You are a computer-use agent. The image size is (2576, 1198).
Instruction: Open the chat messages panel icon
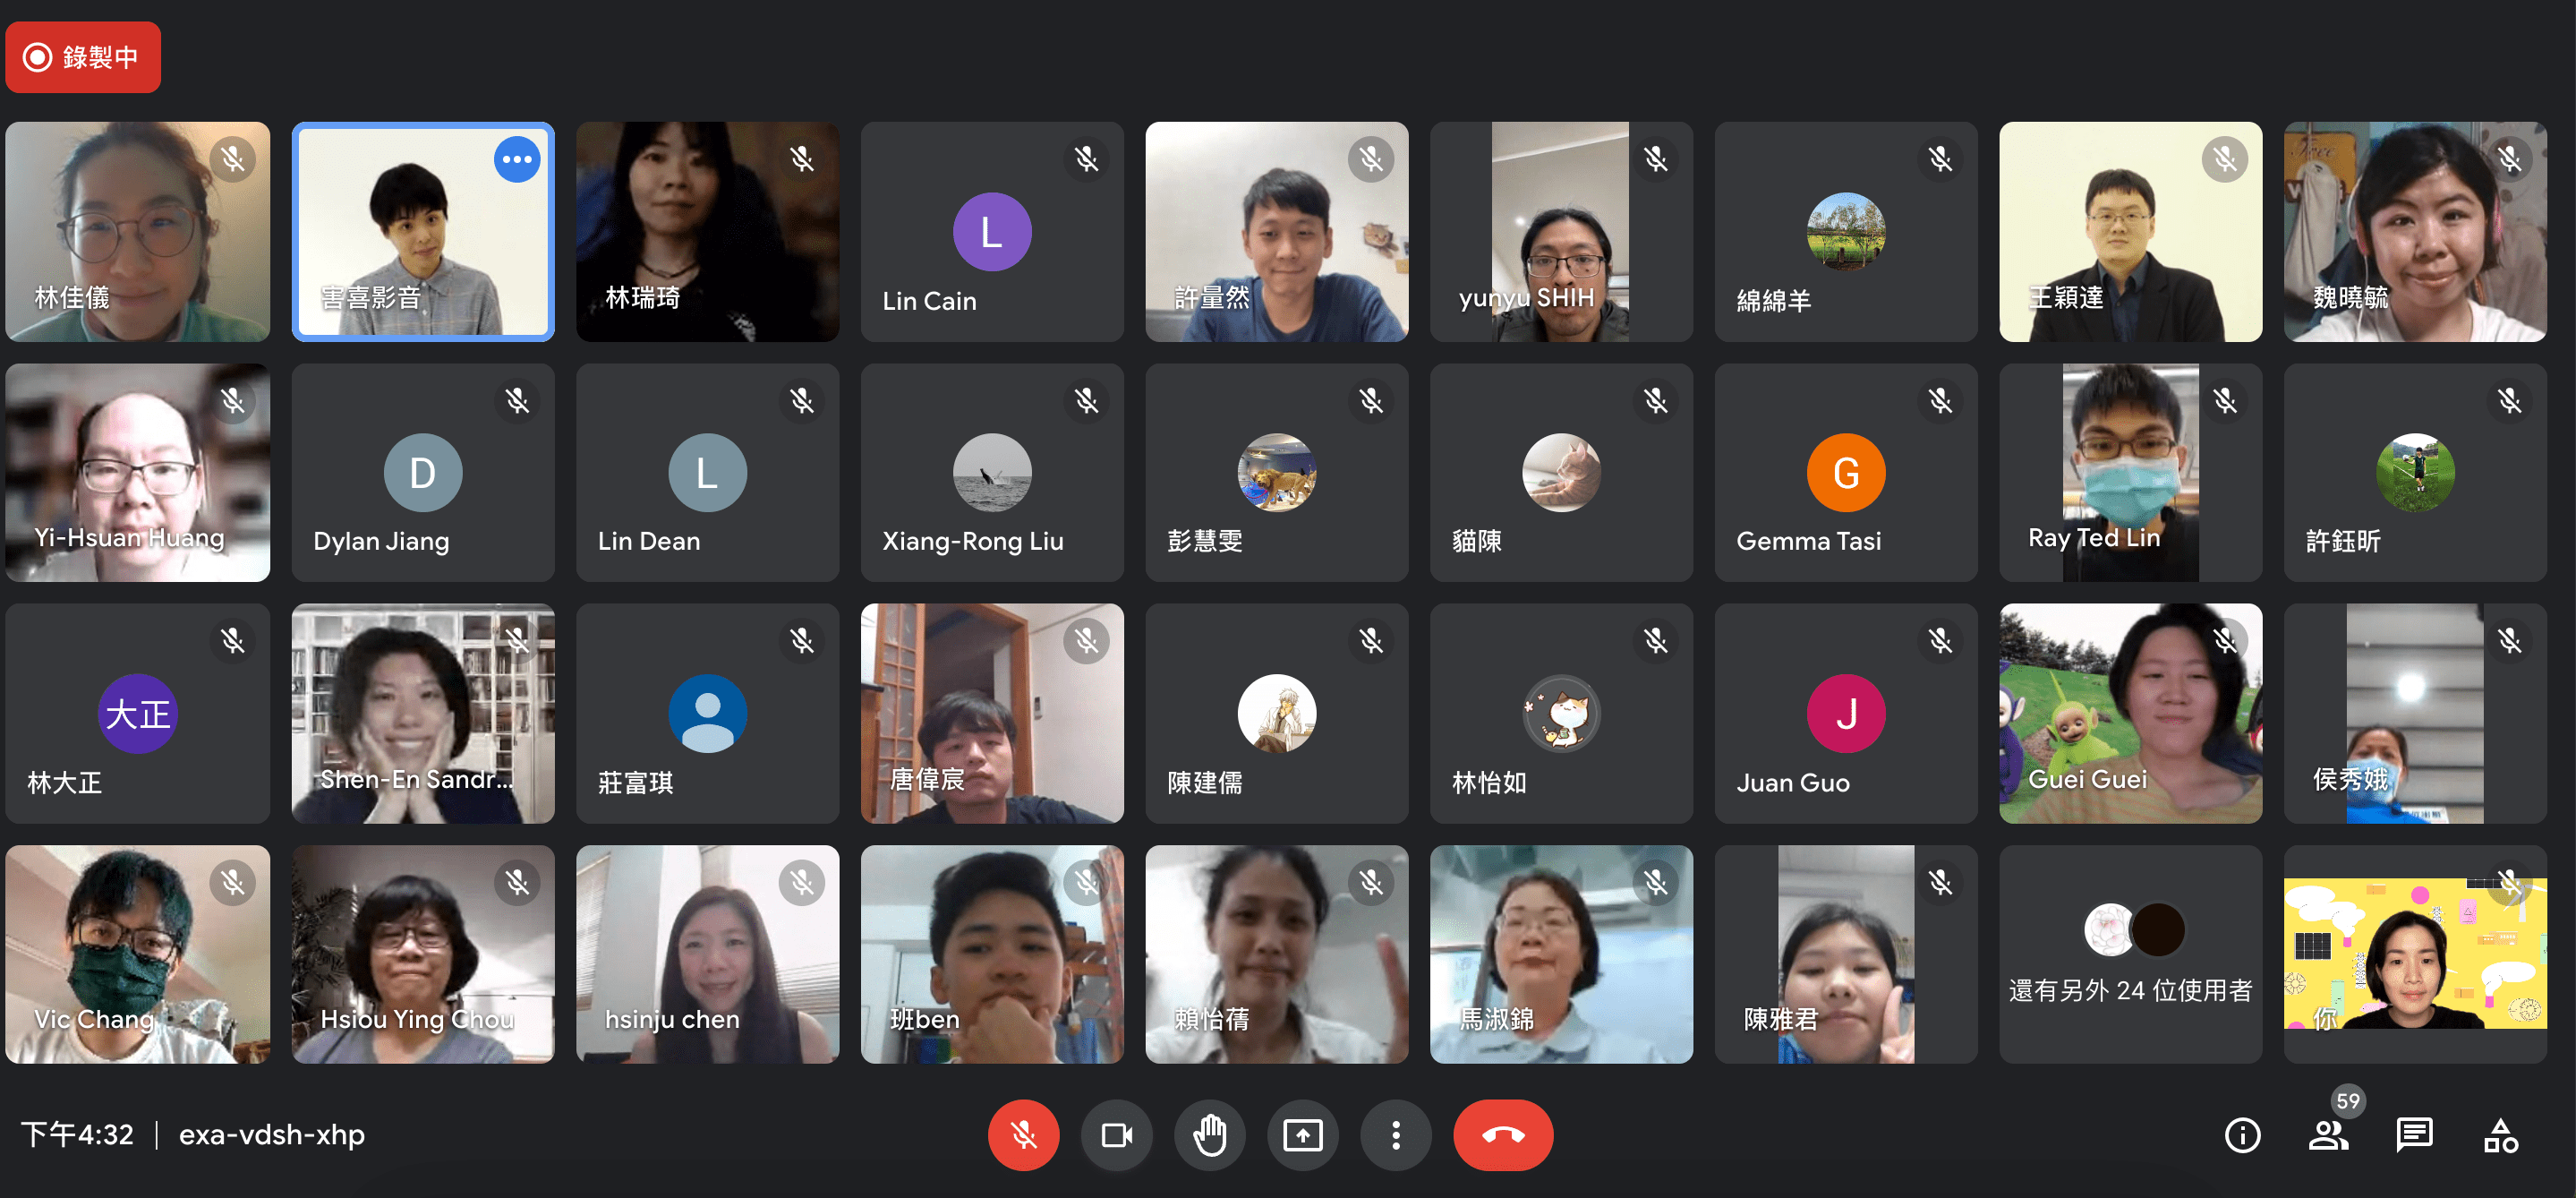click(2414, 1134)
